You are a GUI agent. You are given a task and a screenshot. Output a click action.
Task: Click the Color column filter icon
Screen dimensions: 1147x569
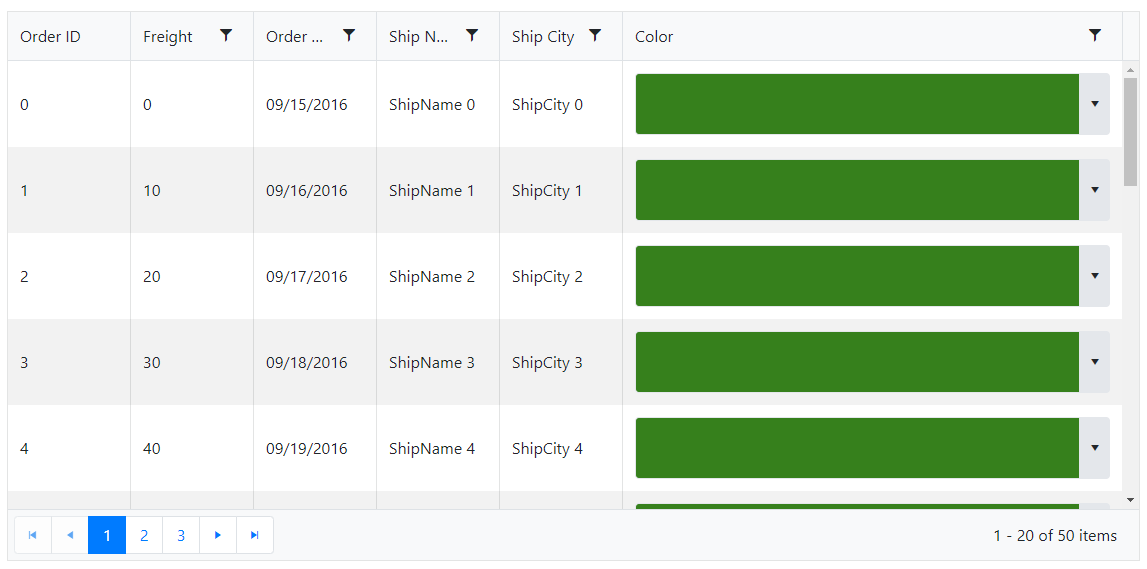point(1095,36)
